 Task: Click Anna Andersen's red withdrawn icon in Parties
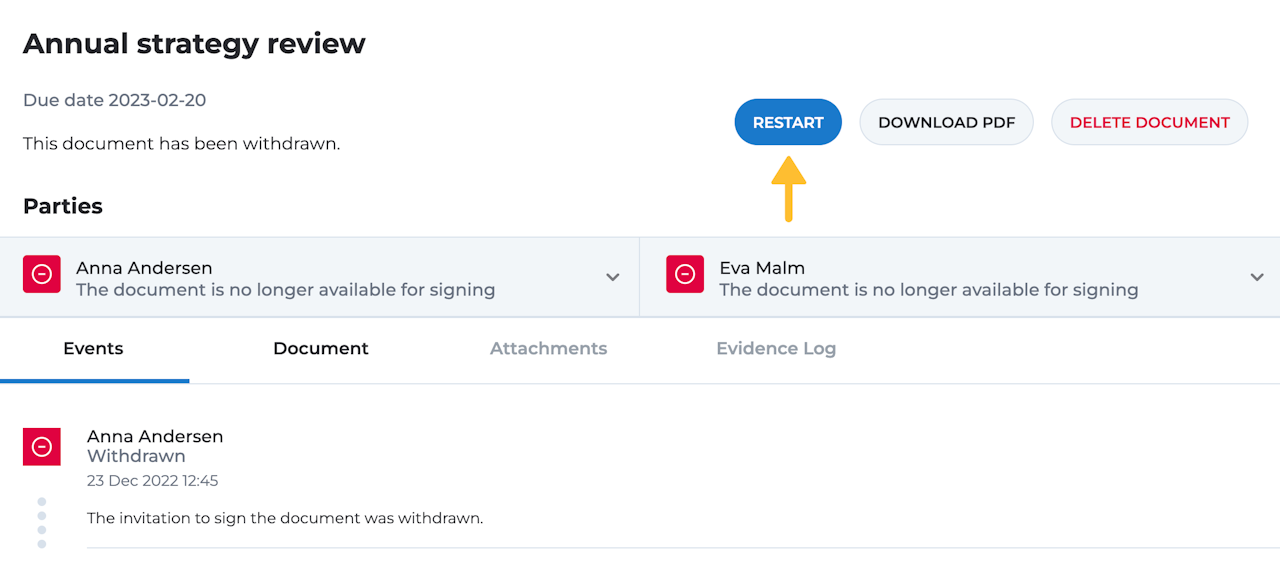42,274
